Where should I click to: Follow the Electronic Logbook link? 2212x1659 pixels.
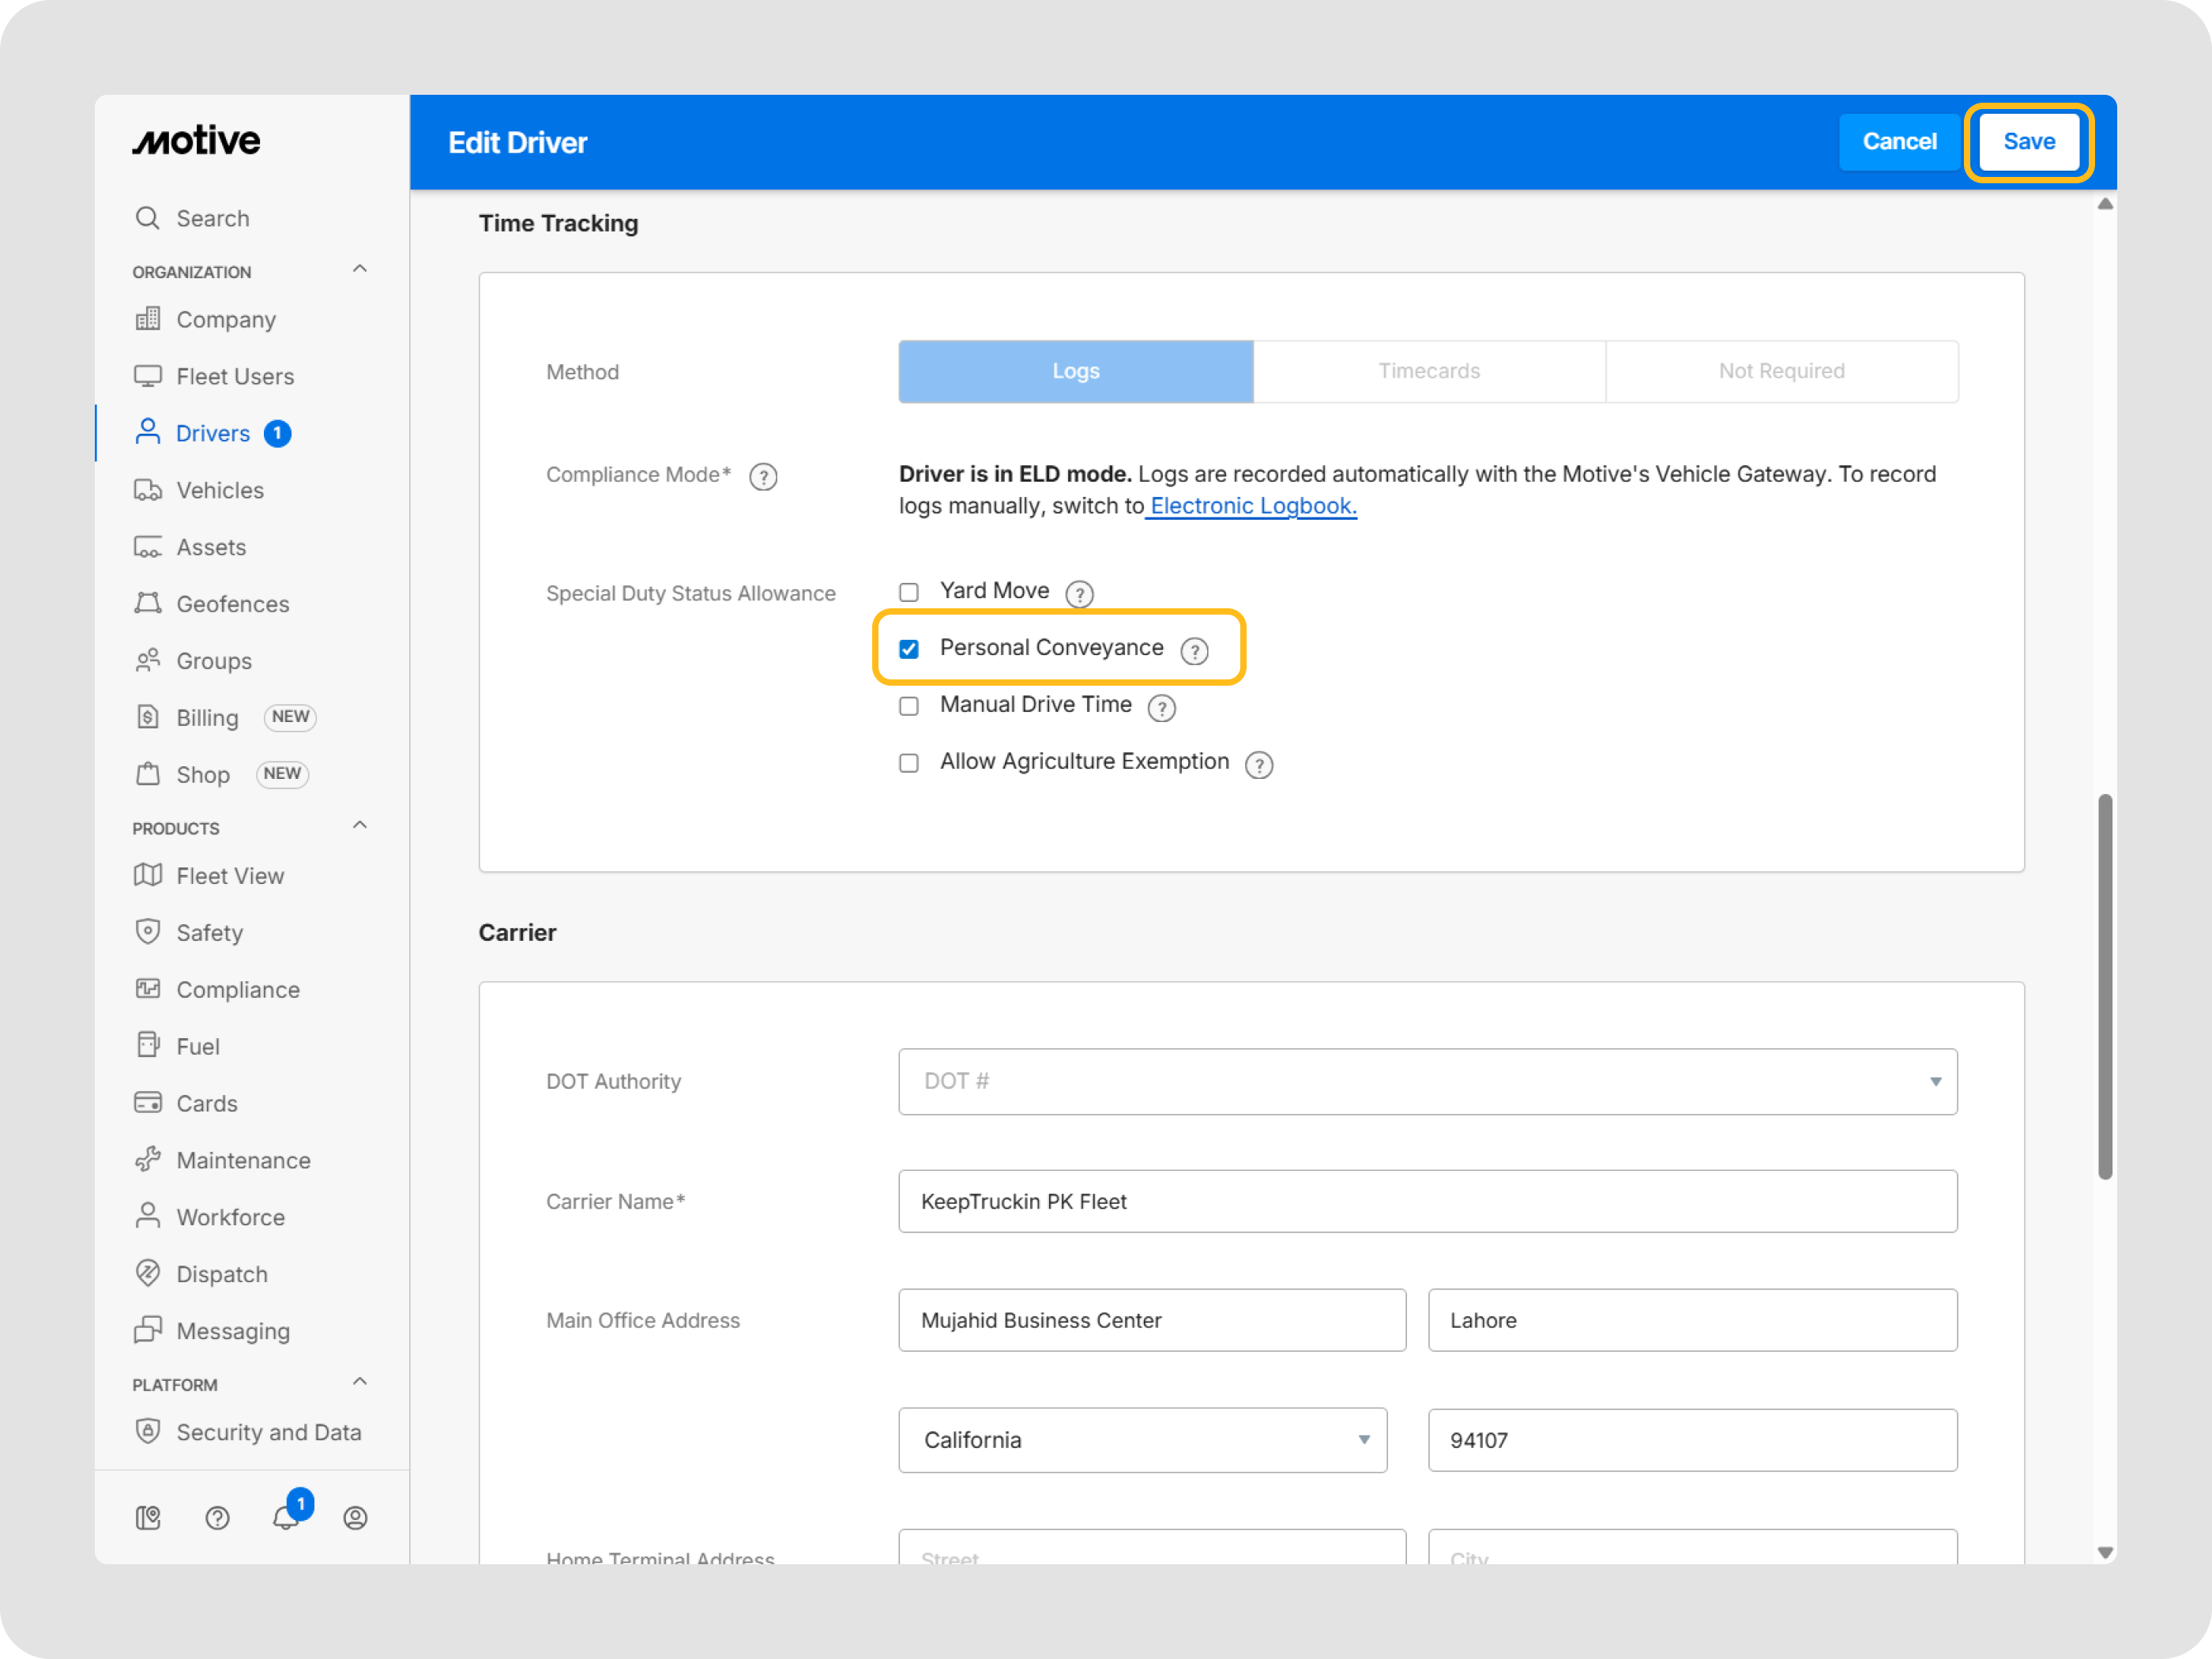pos(1253,506)
